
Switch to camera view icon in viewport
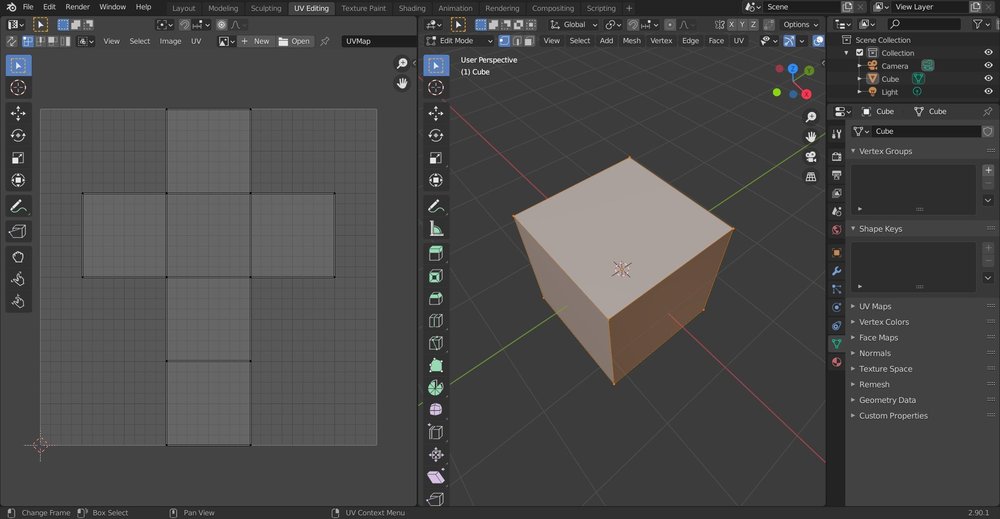coord(811,156)
